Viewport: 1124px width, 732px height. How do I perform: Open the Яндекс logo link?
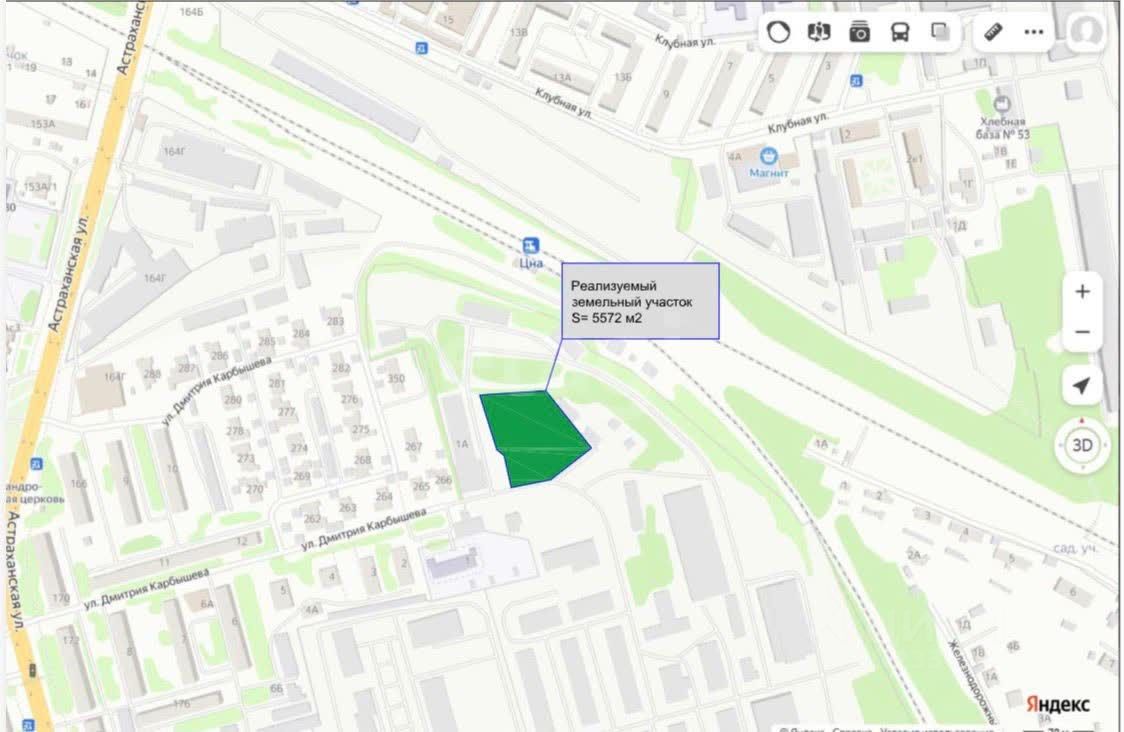tap(1058, 704)
